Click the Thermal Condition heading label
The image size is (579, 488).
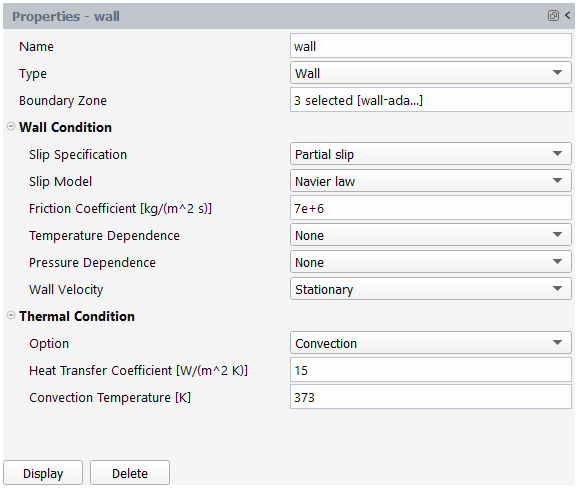pos(77,316)
